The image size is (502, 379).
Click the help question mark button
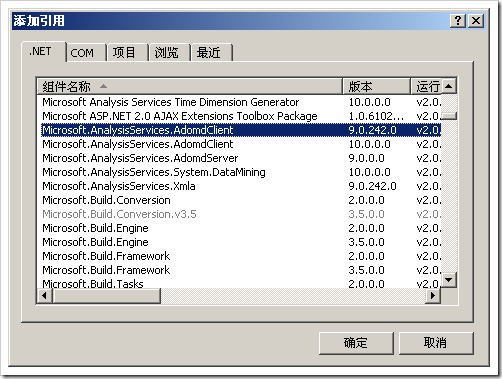point(458,21)
